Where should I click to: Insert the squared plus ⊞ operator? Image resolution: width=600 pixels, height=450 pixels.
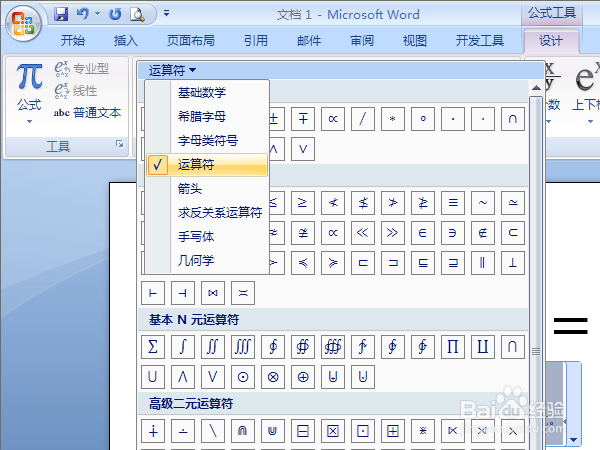pos(393,431)
